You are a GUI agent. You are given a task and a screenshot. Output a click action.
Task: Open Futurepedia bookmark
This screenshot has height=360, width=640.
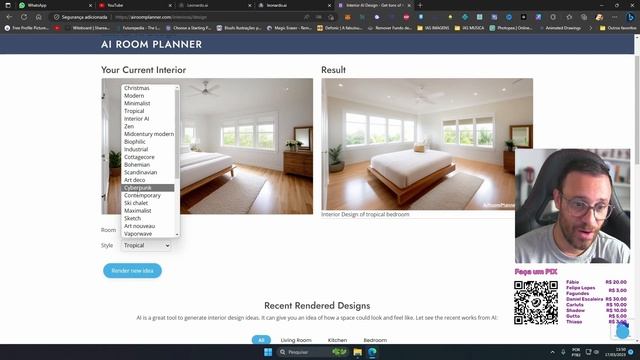[138, 28]
